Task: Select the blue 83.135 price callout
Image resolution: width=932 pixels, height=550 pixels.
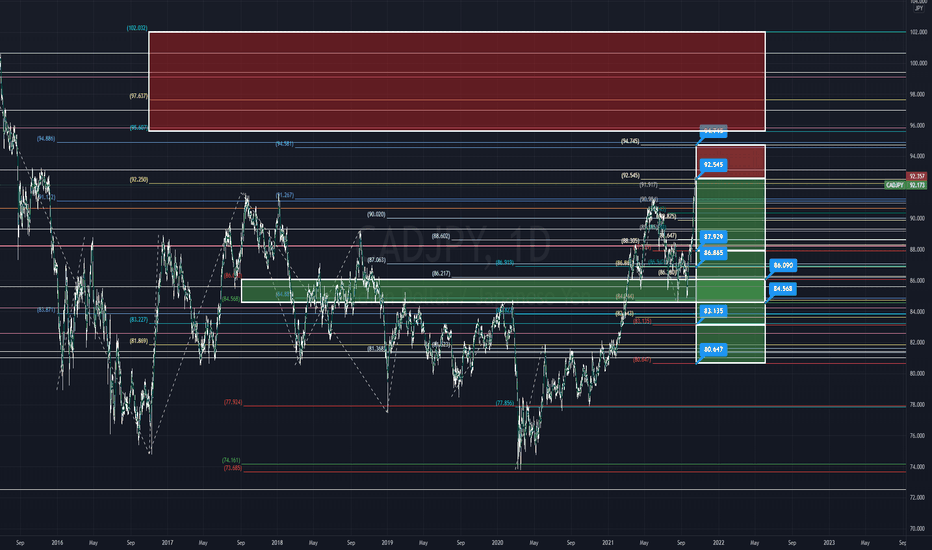Action: pos(713,311)
